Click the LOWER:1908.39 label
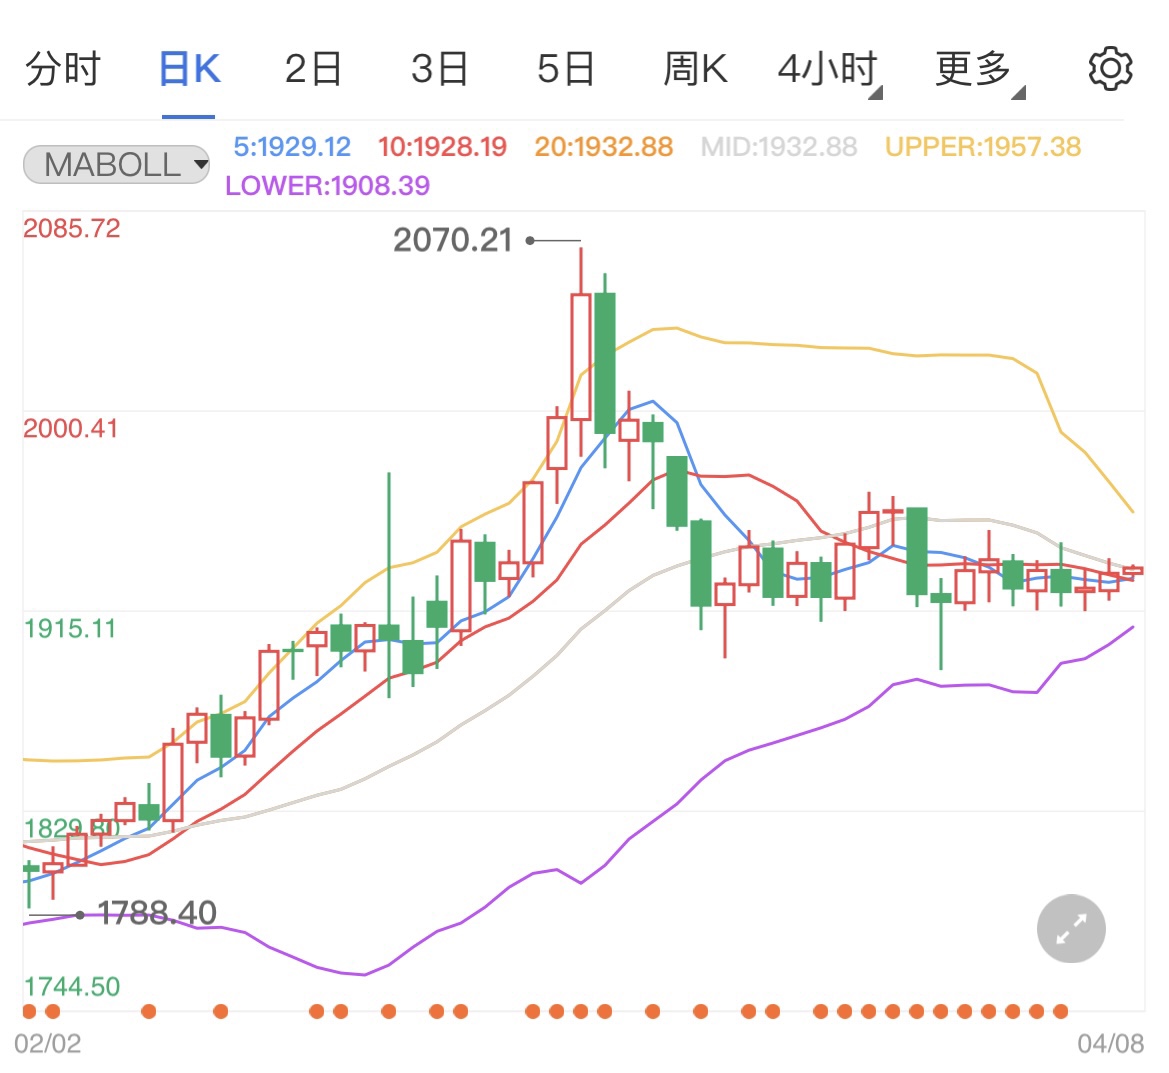 click(x=327, y=186)
